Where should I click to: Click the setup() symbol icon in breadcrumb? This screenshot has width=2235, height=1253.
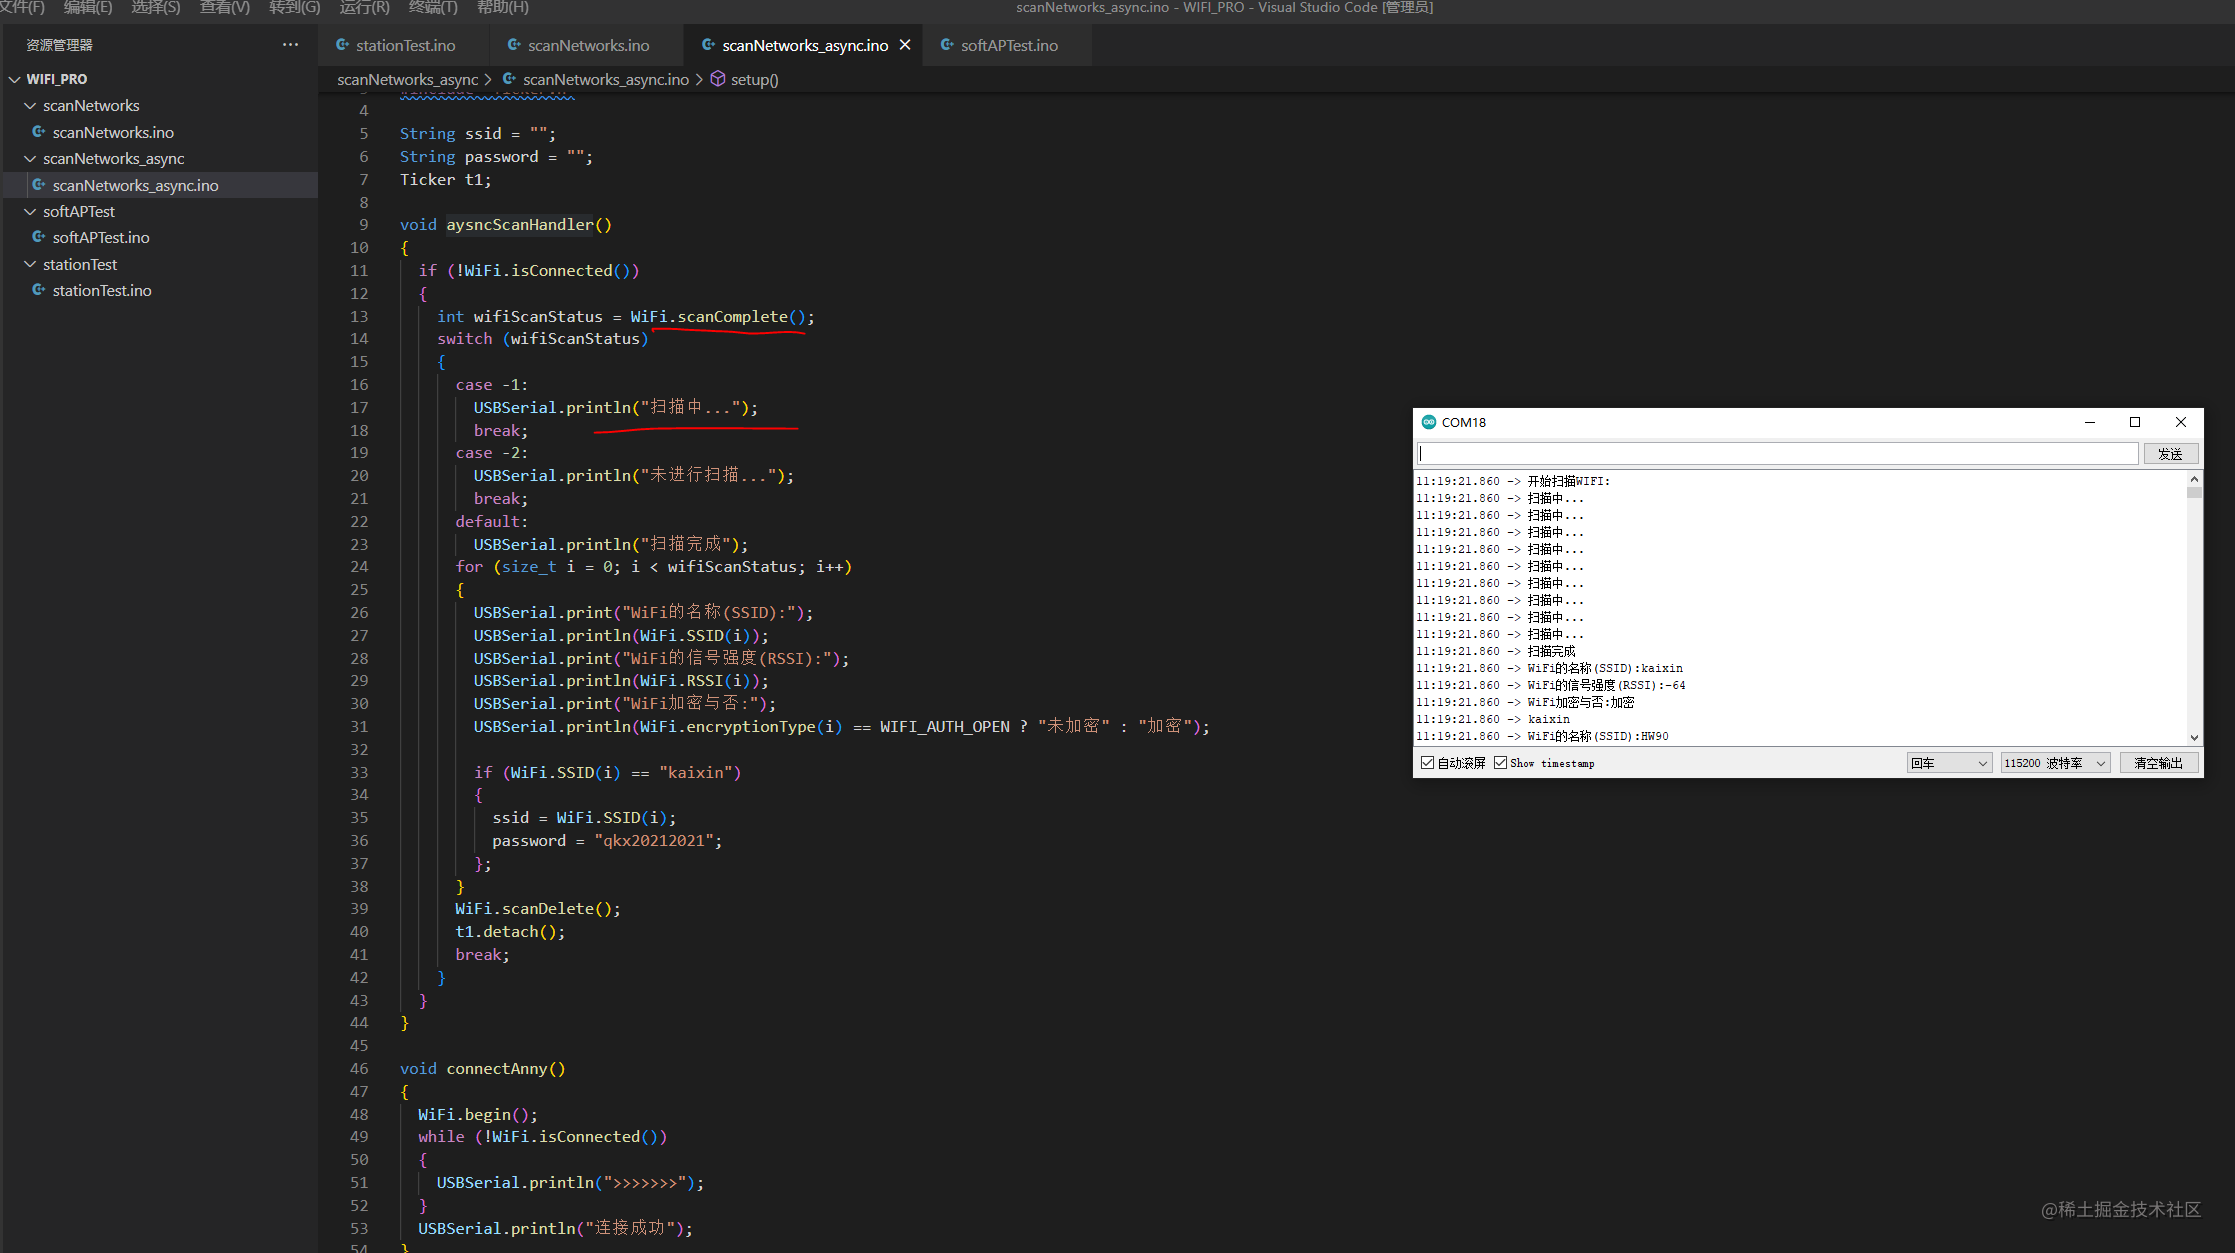[x=718, y=79]
